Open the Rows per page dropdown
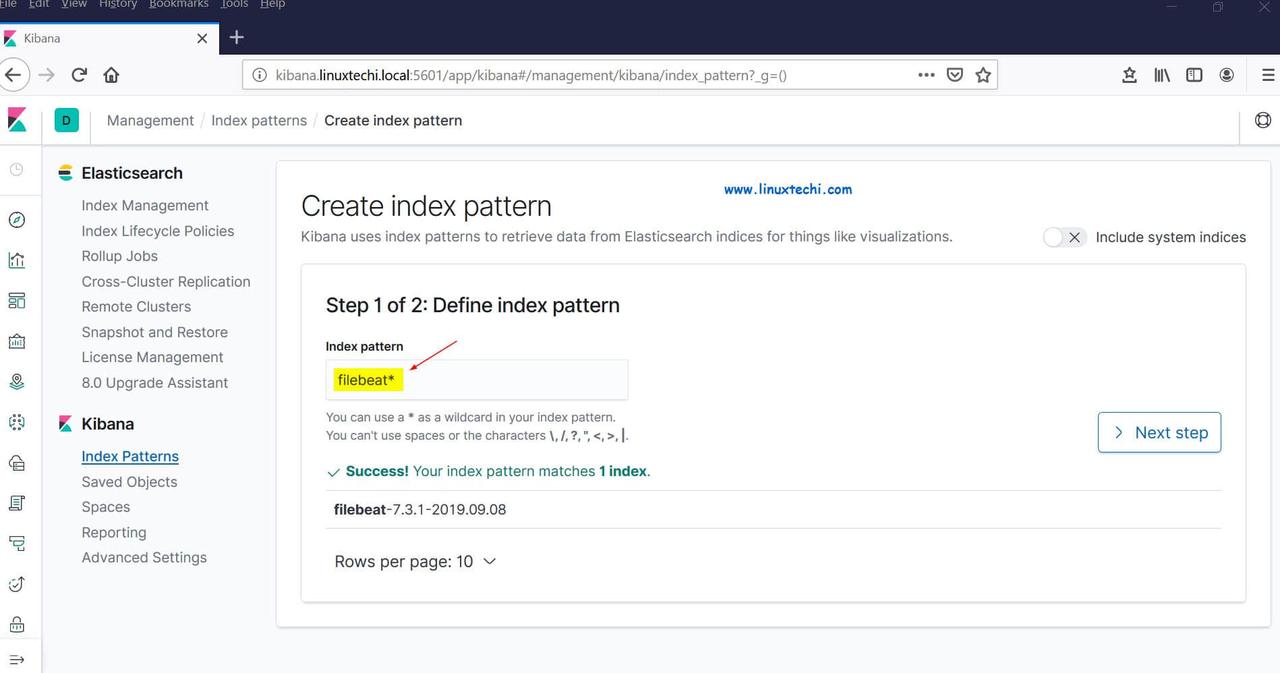 (415, 562)
